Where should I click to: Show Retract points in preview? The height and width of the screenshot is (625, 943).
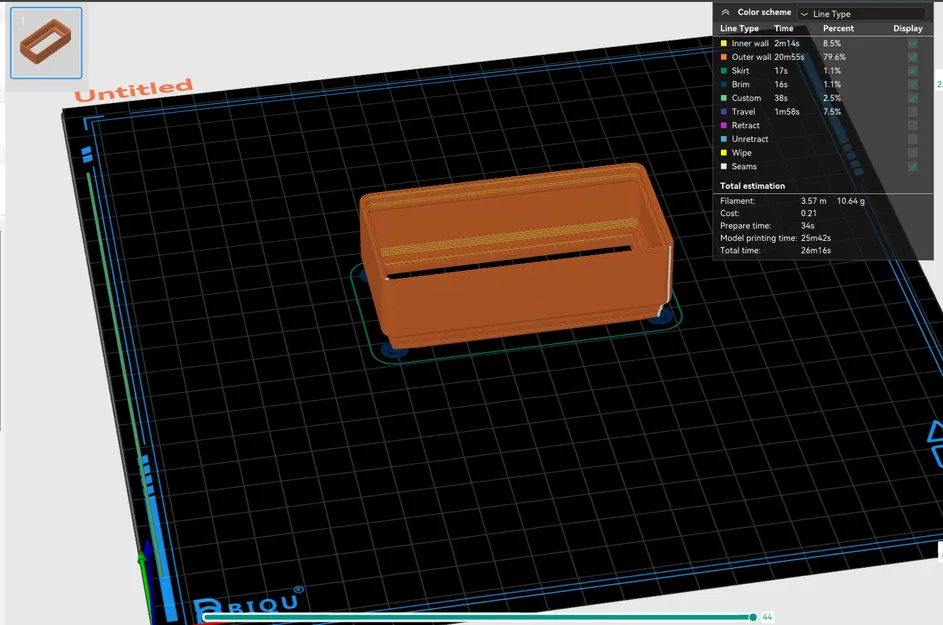(912, 126)
